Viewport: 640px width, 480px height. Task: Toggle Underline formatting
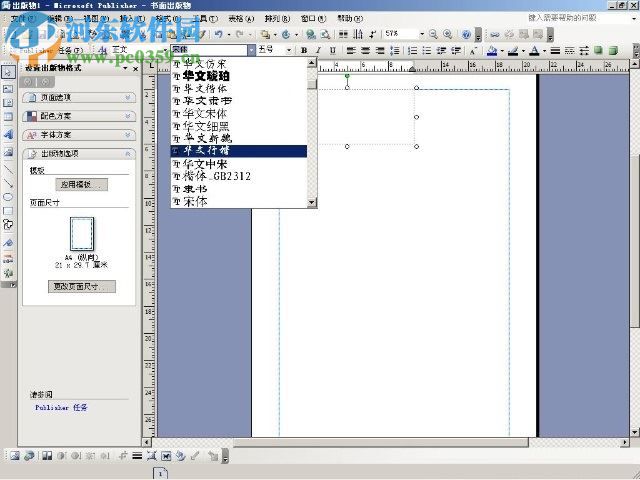point(333,51)
